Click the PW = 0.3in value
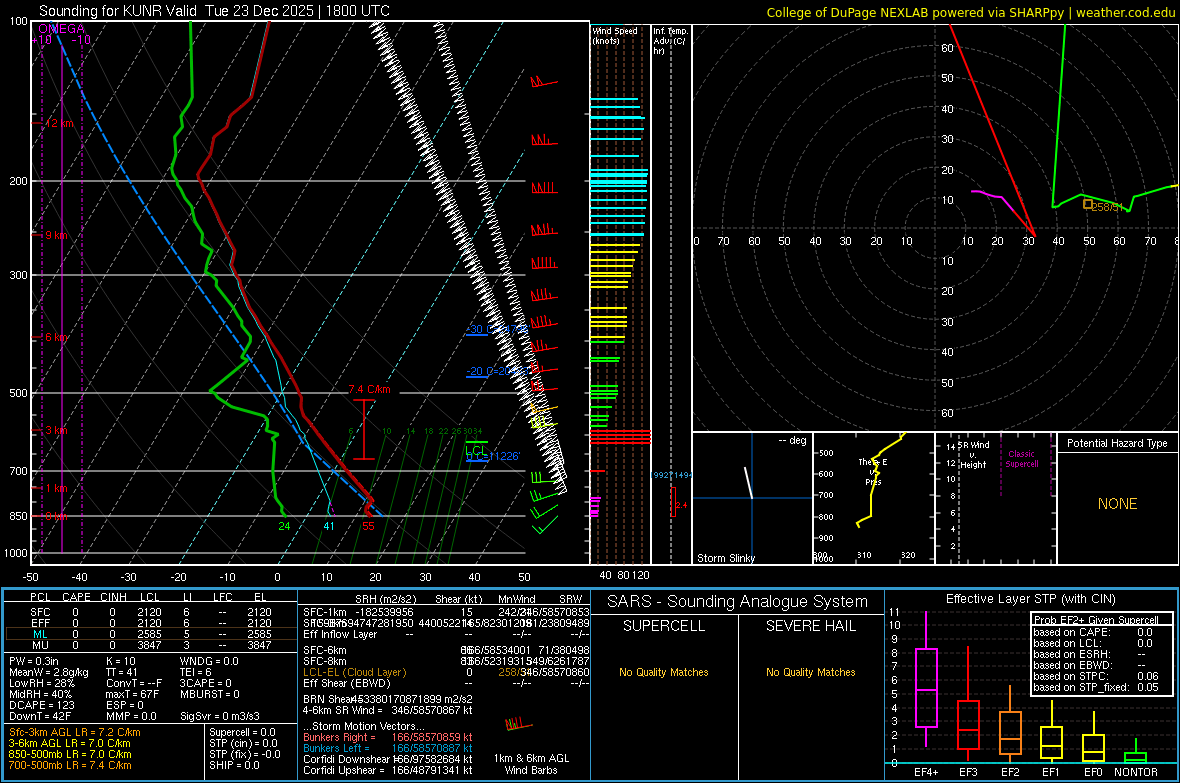Image resolution: width=1180 pixels, height=783 pixels. (35, 661)
